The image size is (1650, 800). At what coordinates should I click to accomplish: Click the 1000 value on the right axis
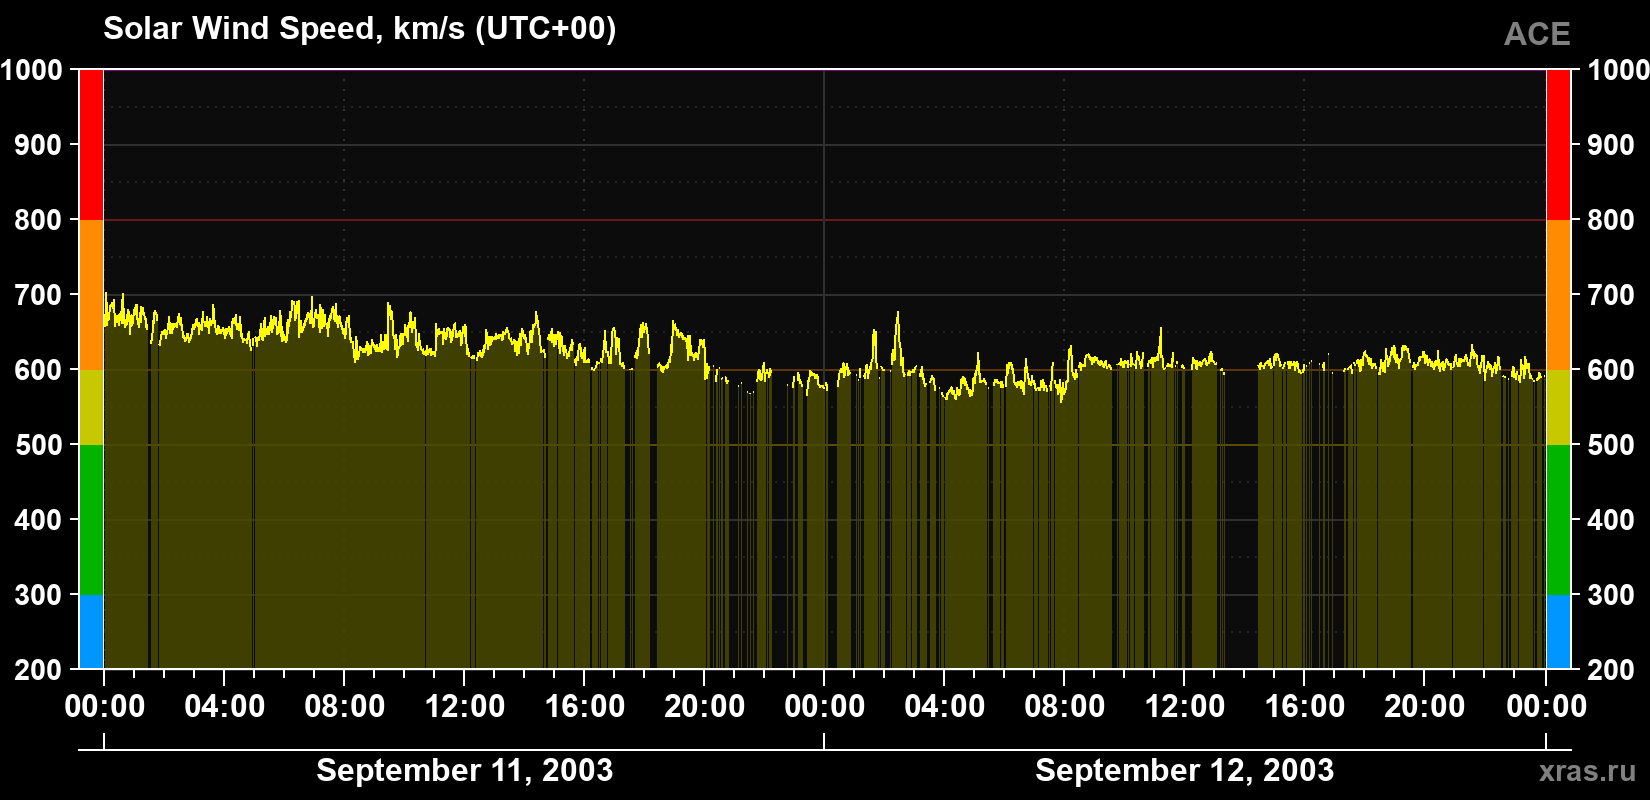1618,70
